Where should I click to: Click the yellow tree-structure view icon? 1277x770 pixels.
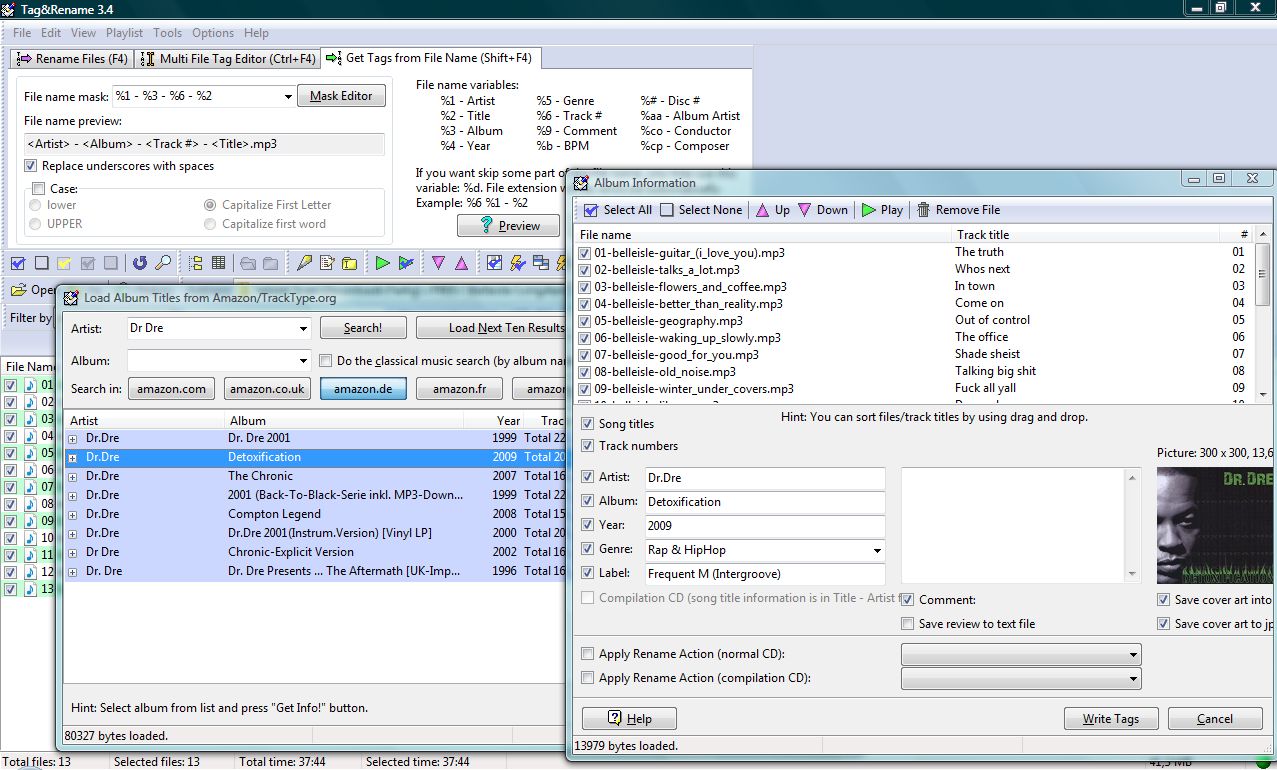tap(197, 264)
